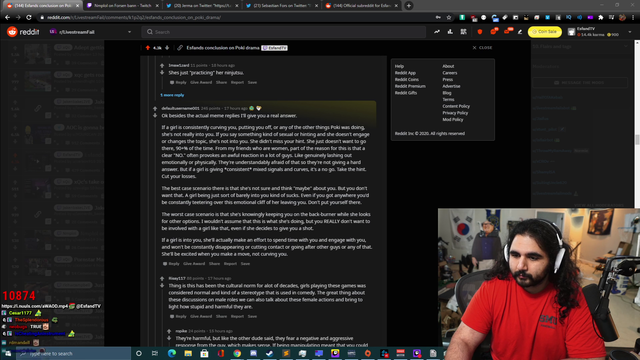Click the page vertical scrollbar
Viewport: 640px width, 360px height.
point(637,139)
